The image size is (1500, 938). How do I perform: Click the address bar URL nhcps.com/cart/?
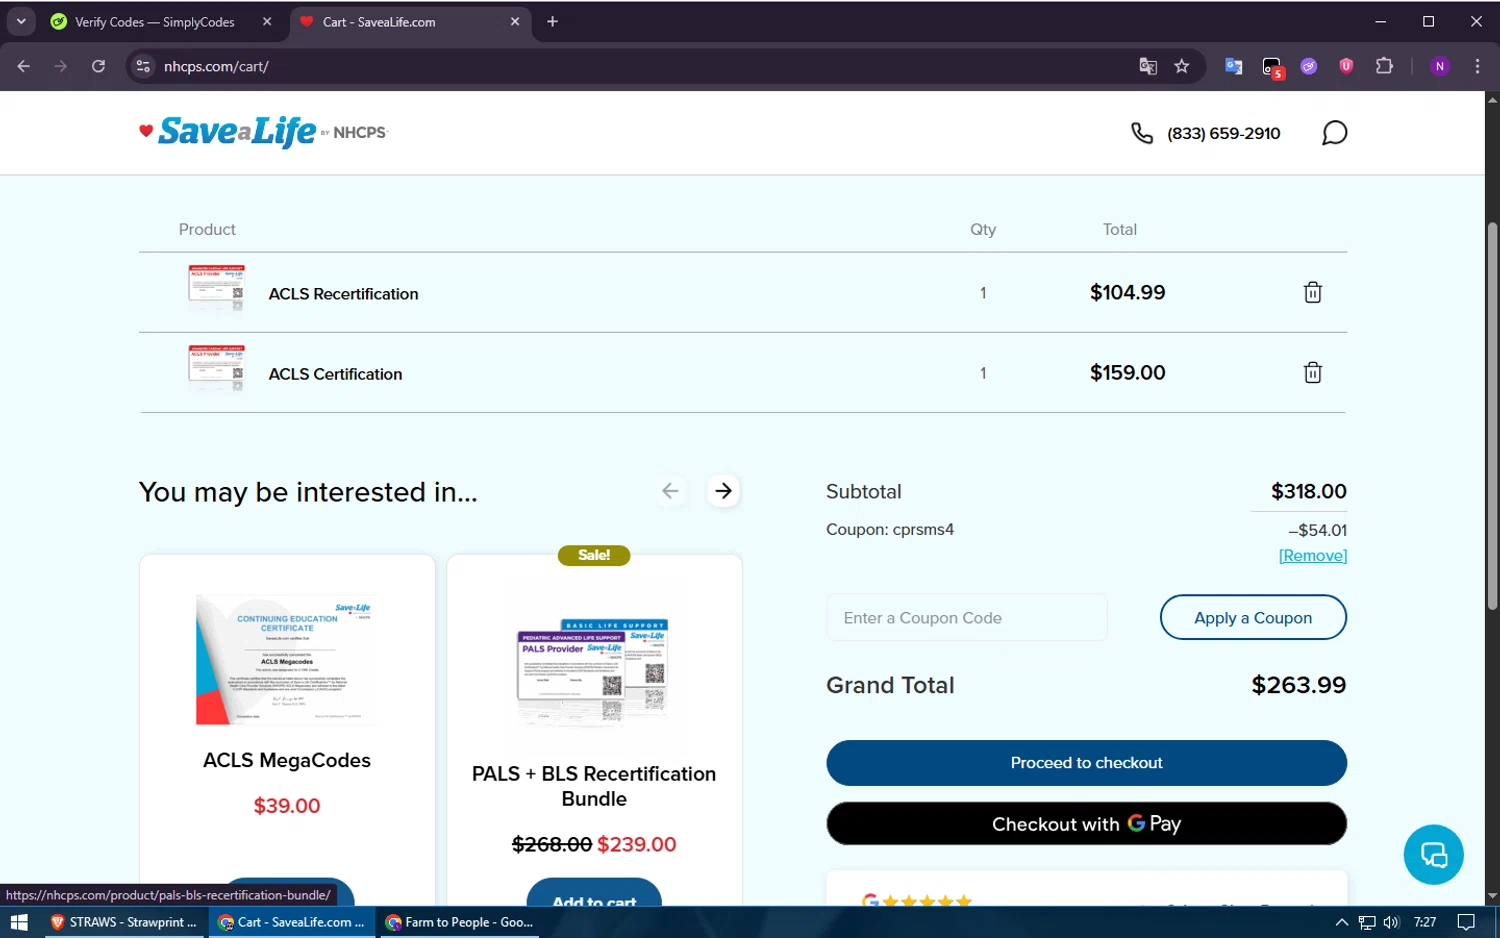216,66
